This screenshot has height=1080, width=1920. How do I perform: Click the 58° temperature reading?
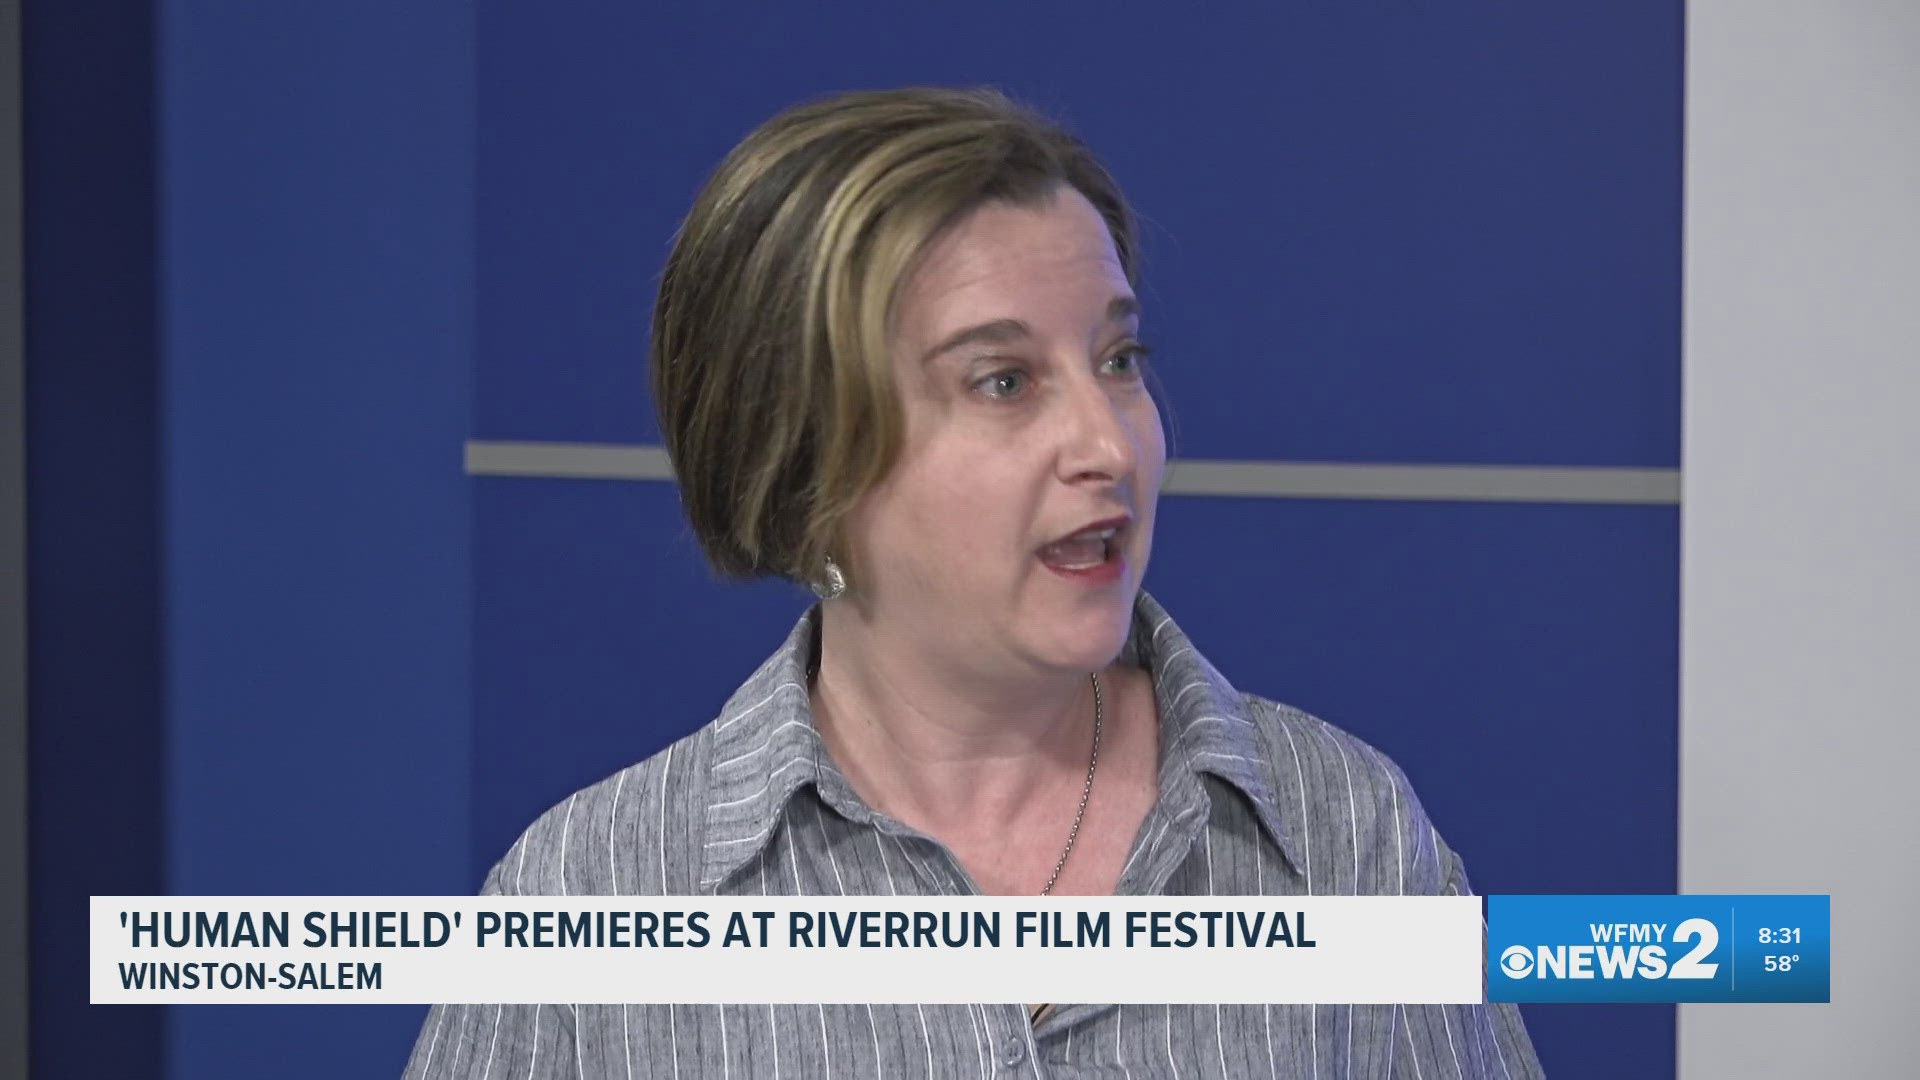point(1780,964)
